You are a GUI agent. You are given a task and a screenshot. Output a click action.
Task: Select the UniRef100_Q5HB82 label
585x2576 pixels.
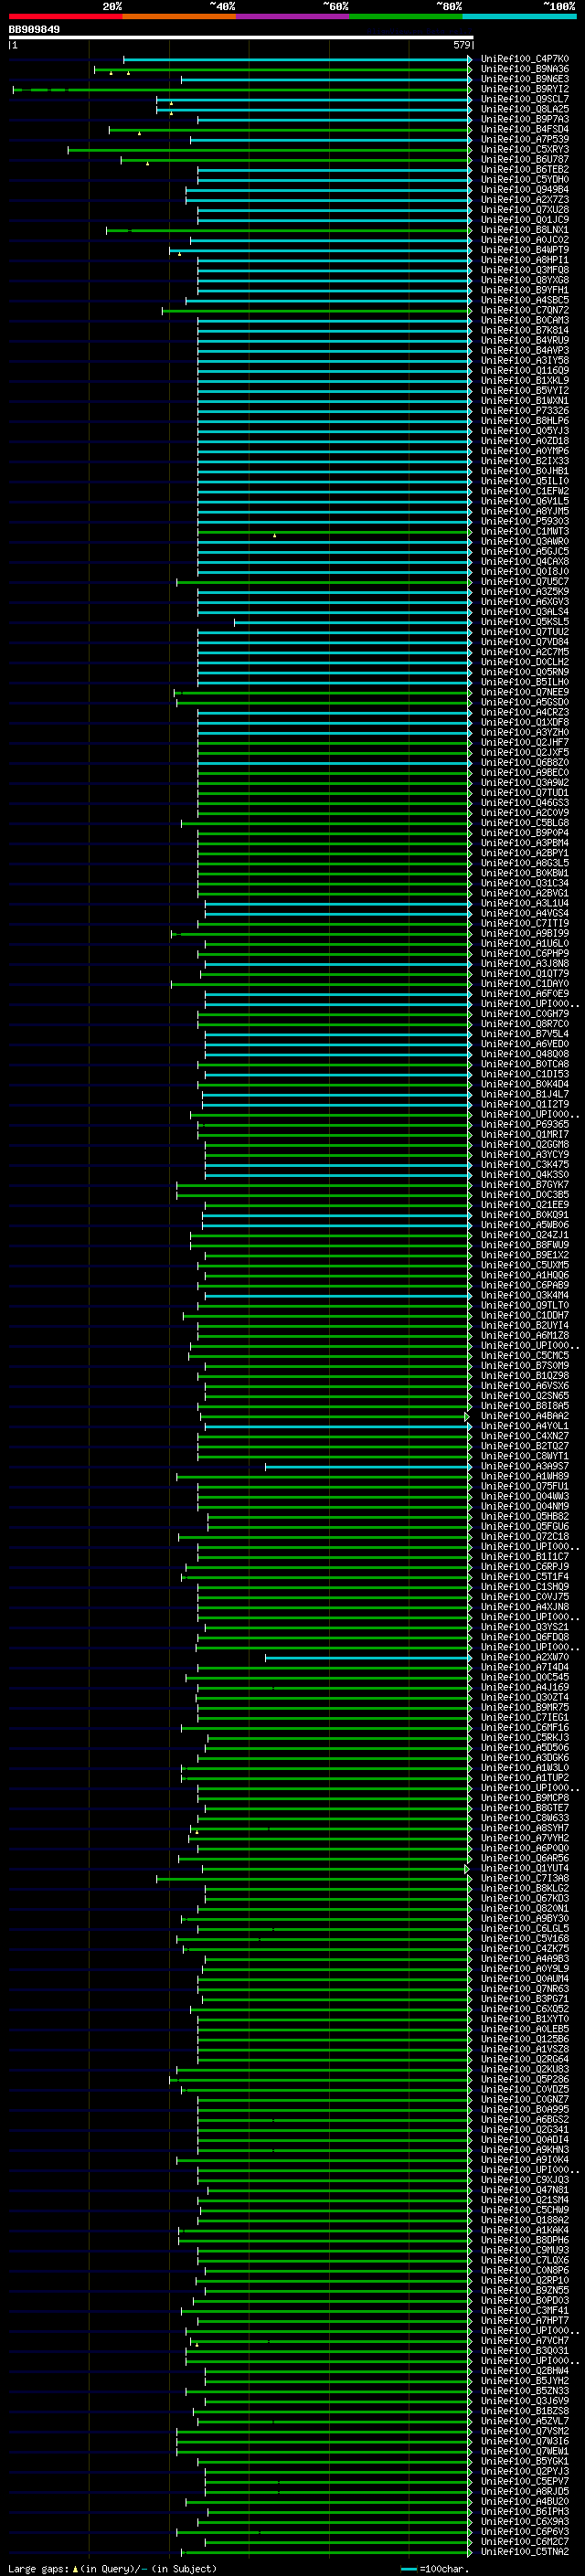(x=524, y=1516)
